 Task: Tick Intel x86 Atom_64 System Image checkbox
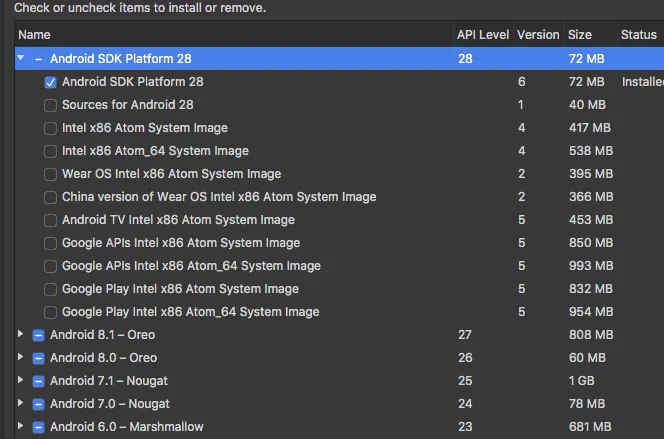51,151
